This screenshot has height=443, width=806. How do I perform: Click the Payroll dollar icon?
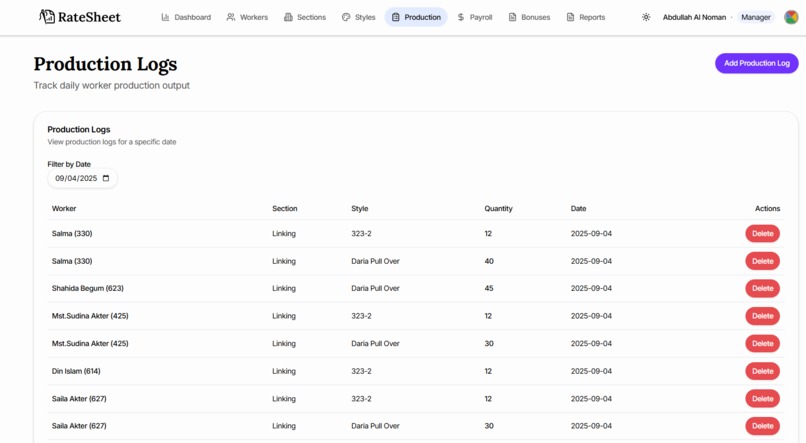pyautogui.click(x=461, y=17)
